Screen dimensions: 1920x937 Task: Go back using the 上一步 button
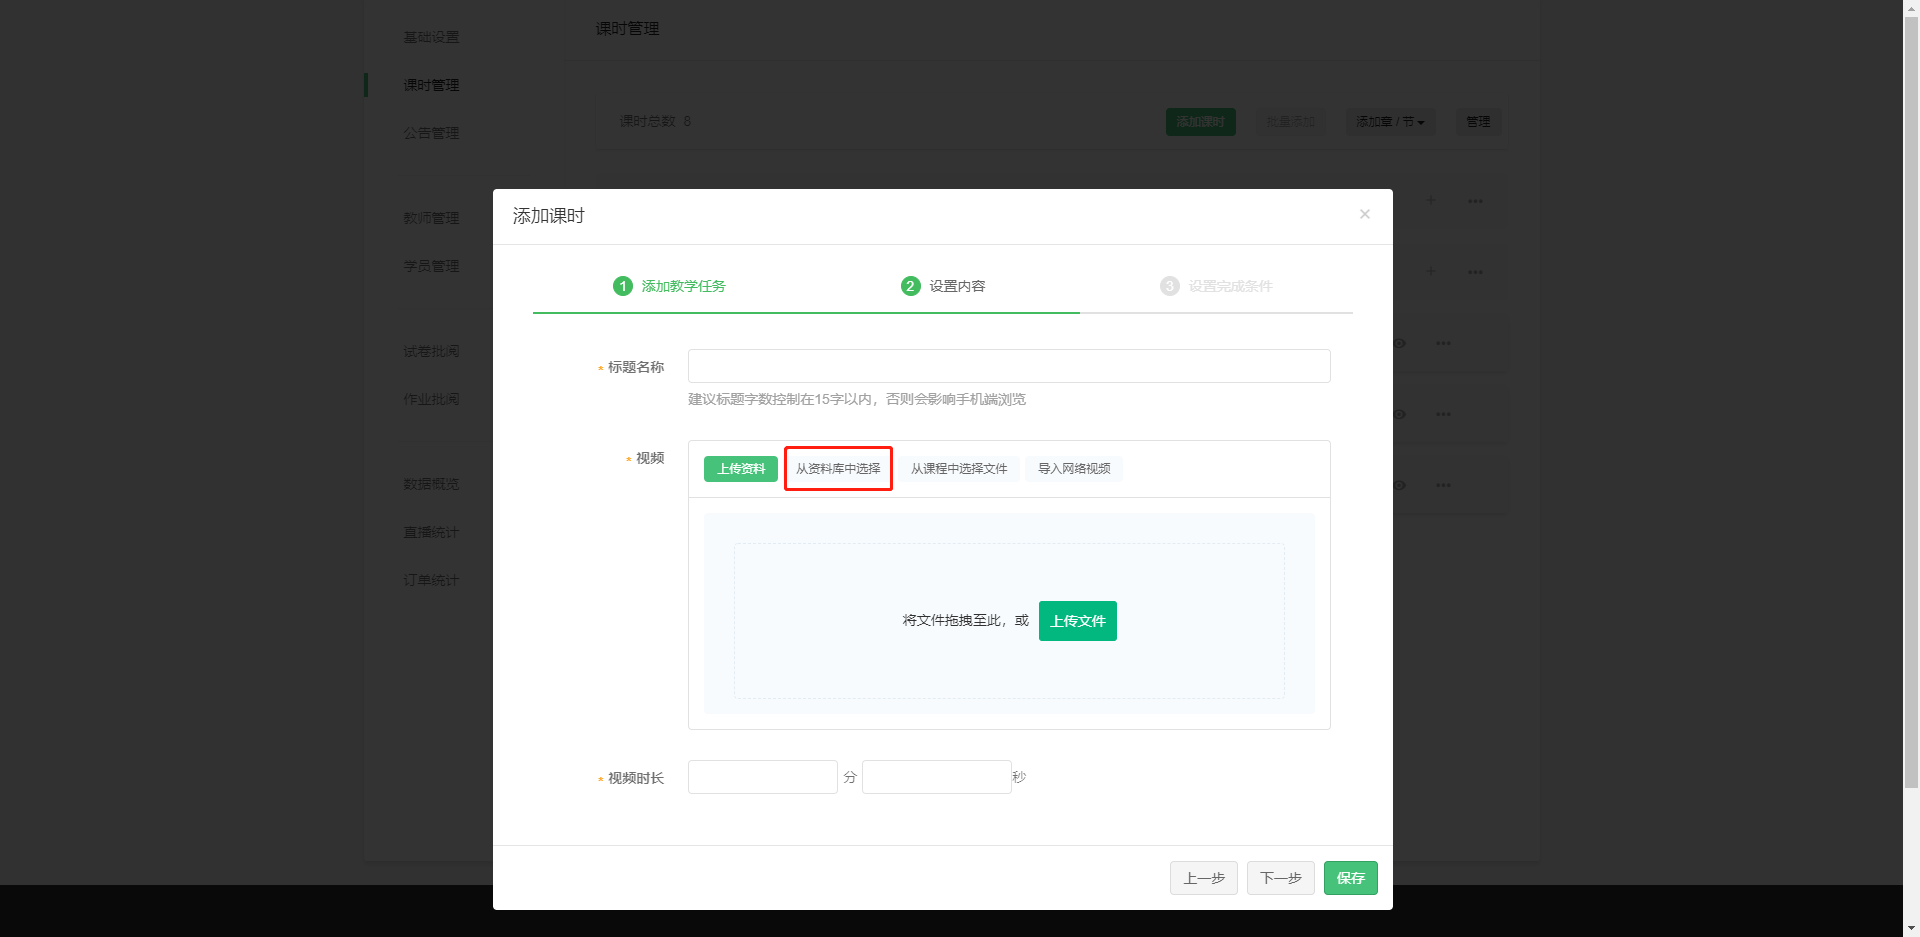point(1204,878)
